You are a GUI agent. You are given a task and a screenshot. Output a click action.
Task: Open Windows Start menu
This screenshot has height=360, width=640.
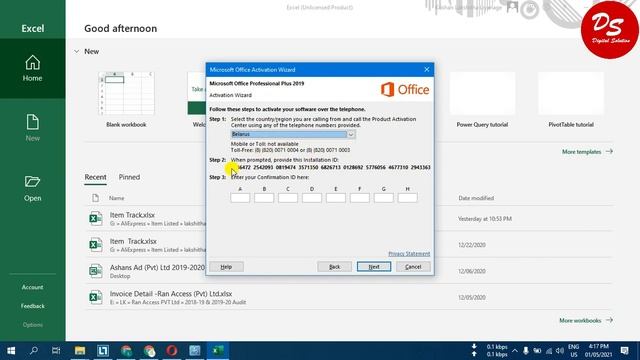point(11,351)
